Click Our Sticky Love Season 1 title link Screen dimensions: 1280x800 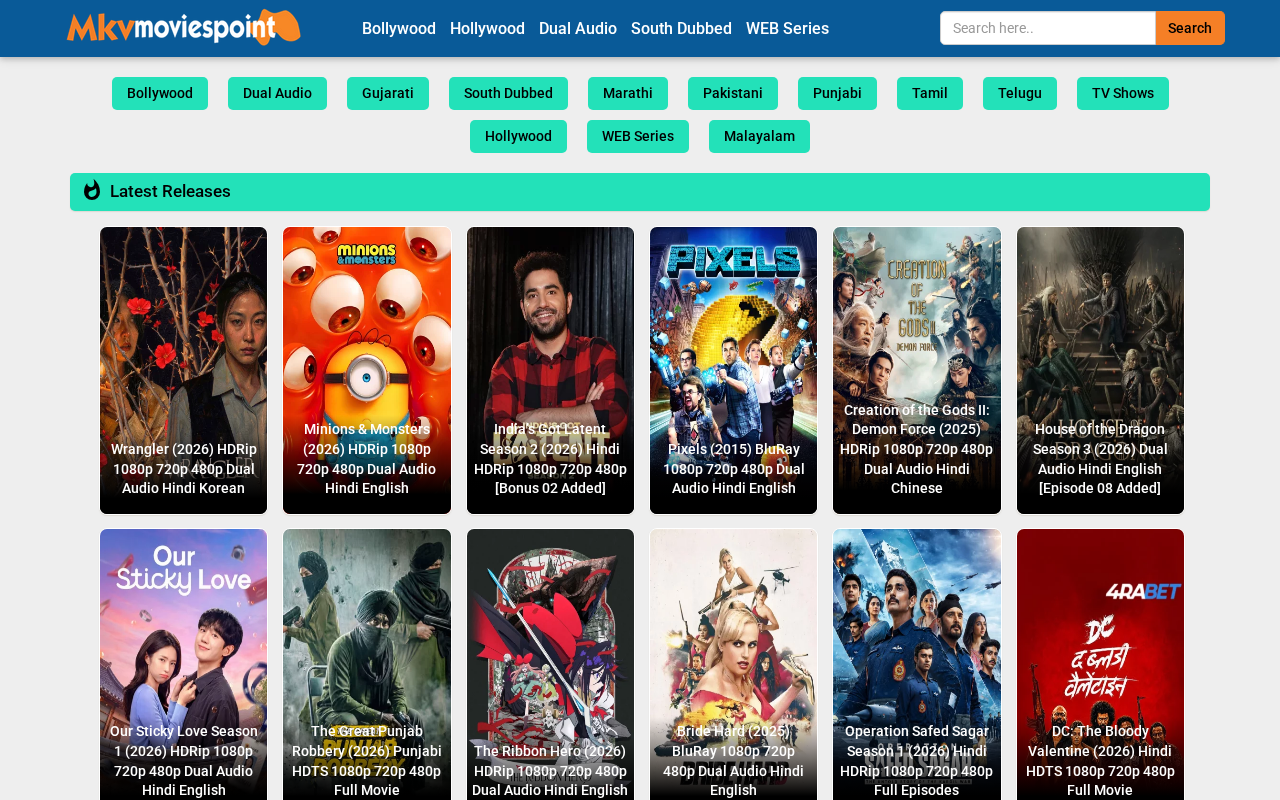tap(184, 761)
